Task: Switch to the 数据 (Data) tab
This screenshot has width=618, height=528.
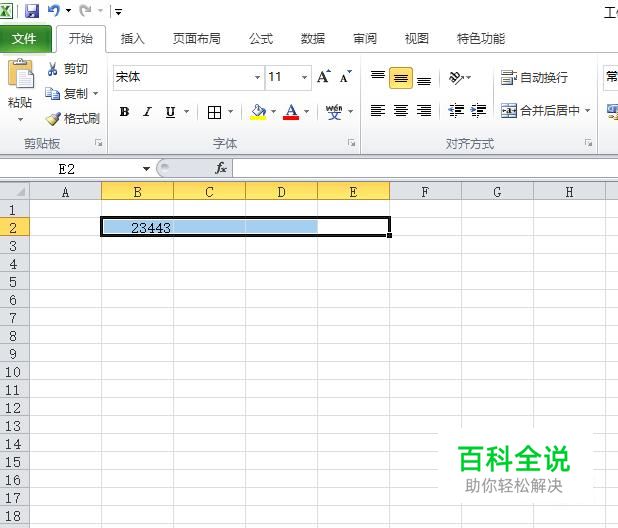Action: click(313, 39)
